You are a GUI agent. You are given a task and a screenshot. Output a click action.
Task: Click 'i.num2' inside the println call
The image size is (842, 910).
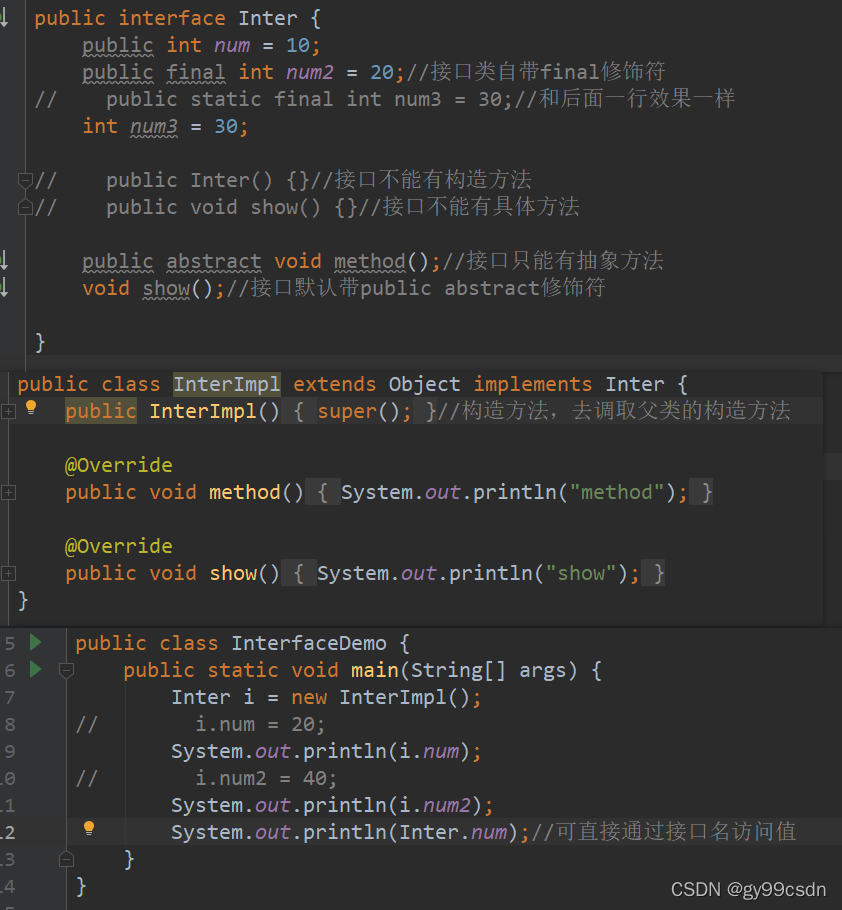coord(435,805)
